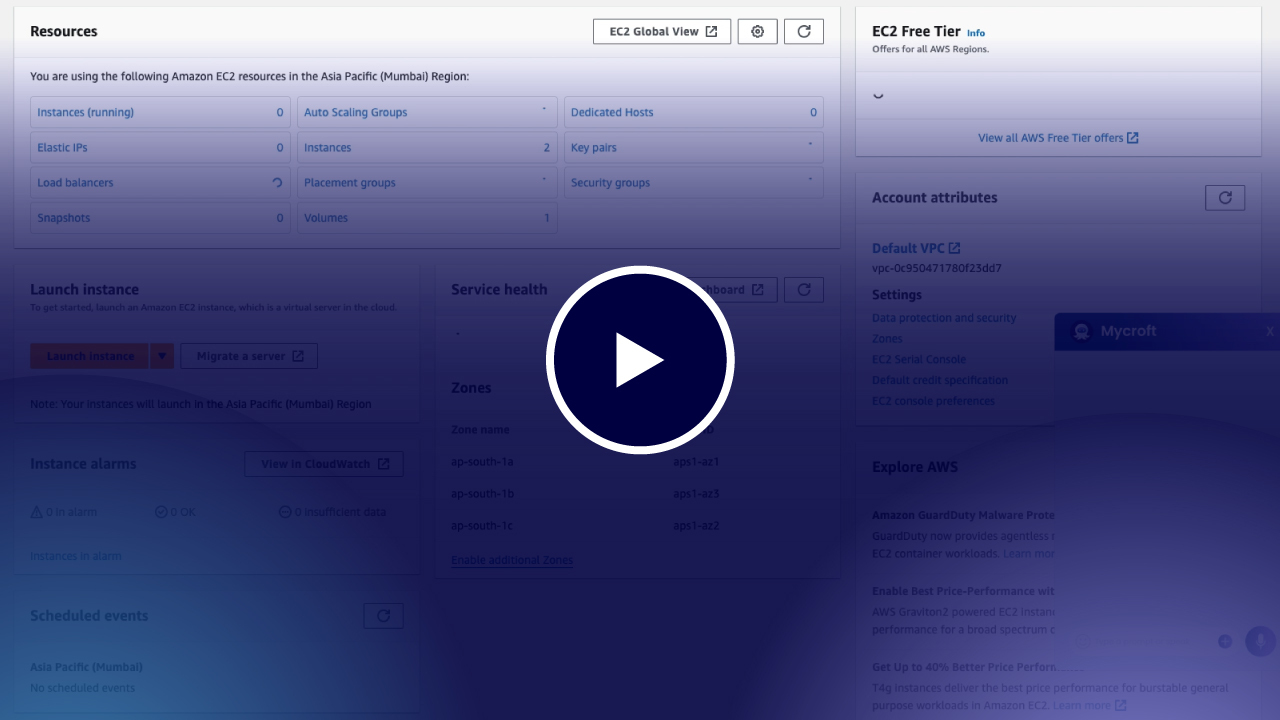Select zone ap-south-1b text
This screenshot has height=720, width=1280.
482,494
